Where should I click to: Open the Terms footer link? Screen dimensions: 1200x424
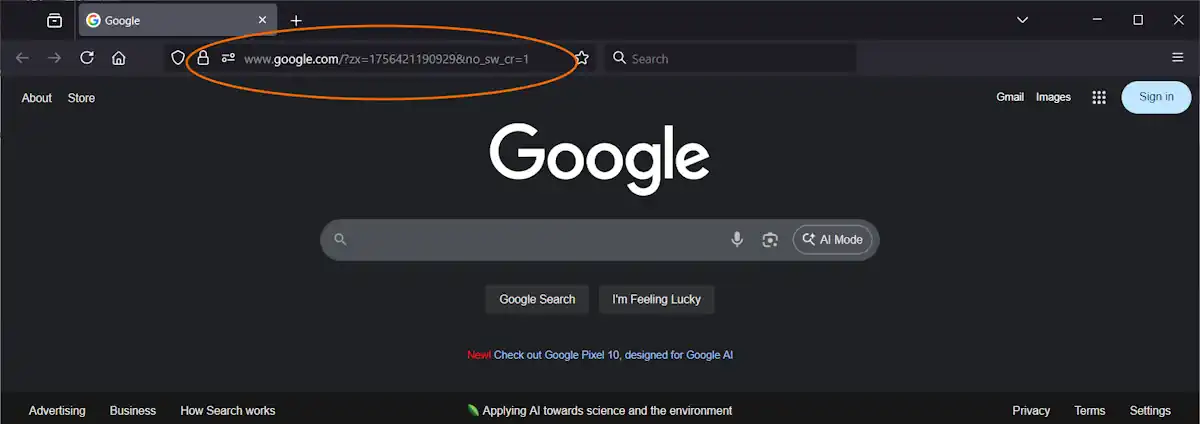(x=1090, y=411)
